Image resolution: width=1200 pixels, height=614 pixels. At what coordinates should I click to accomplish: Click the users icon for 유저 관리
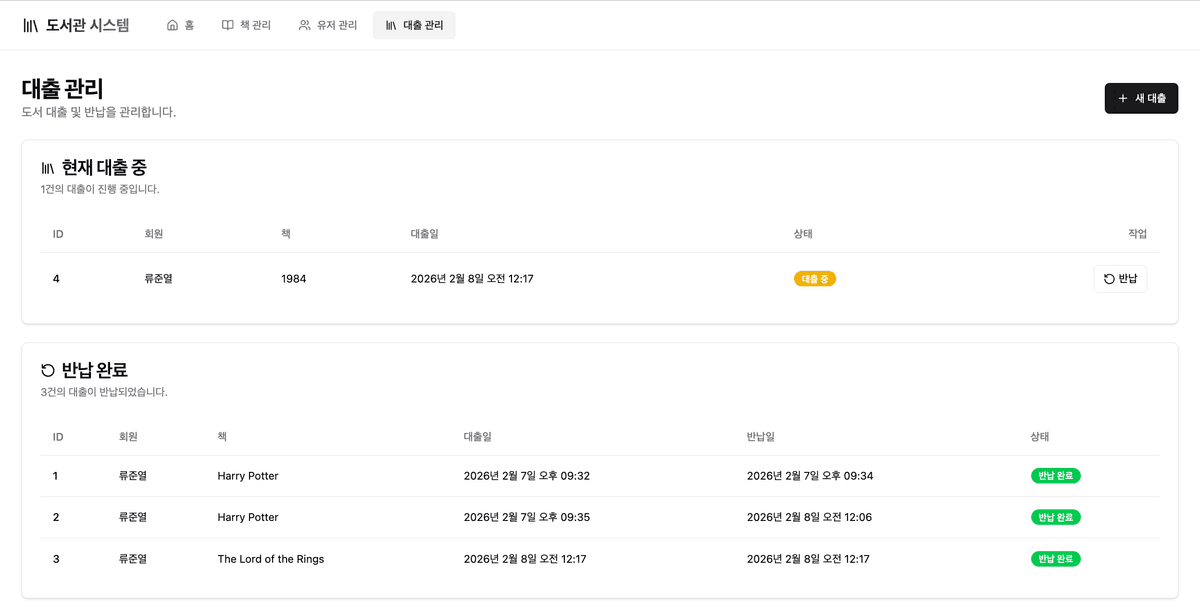(305, 26)
